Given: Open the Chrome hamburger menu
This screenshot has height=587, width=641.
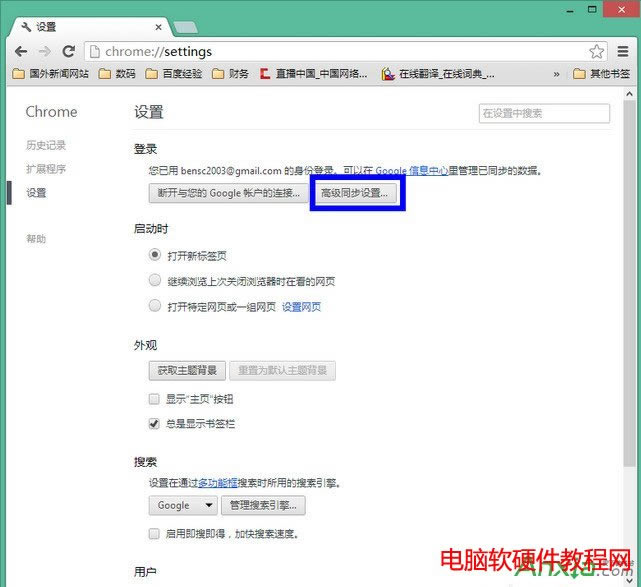Looking at the screenshot, I should 624,51.
